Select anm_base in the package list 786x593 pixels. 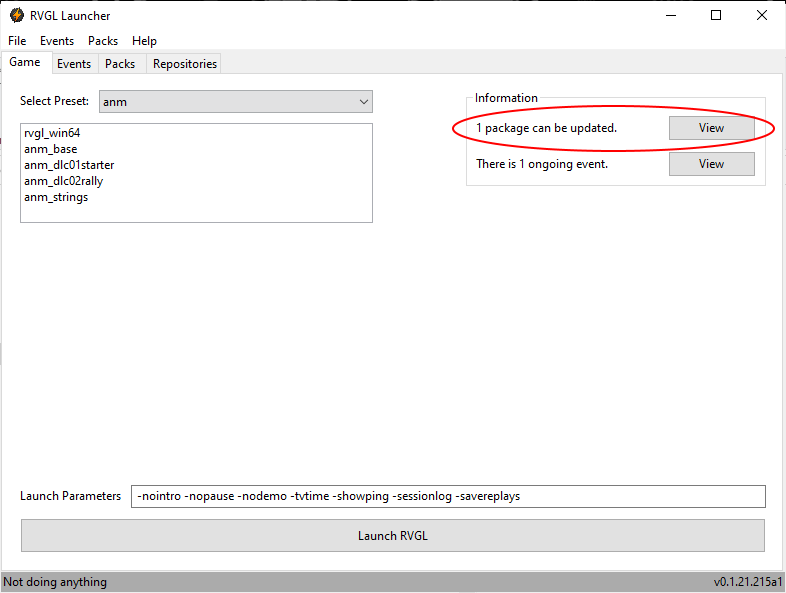click(51, 149)
